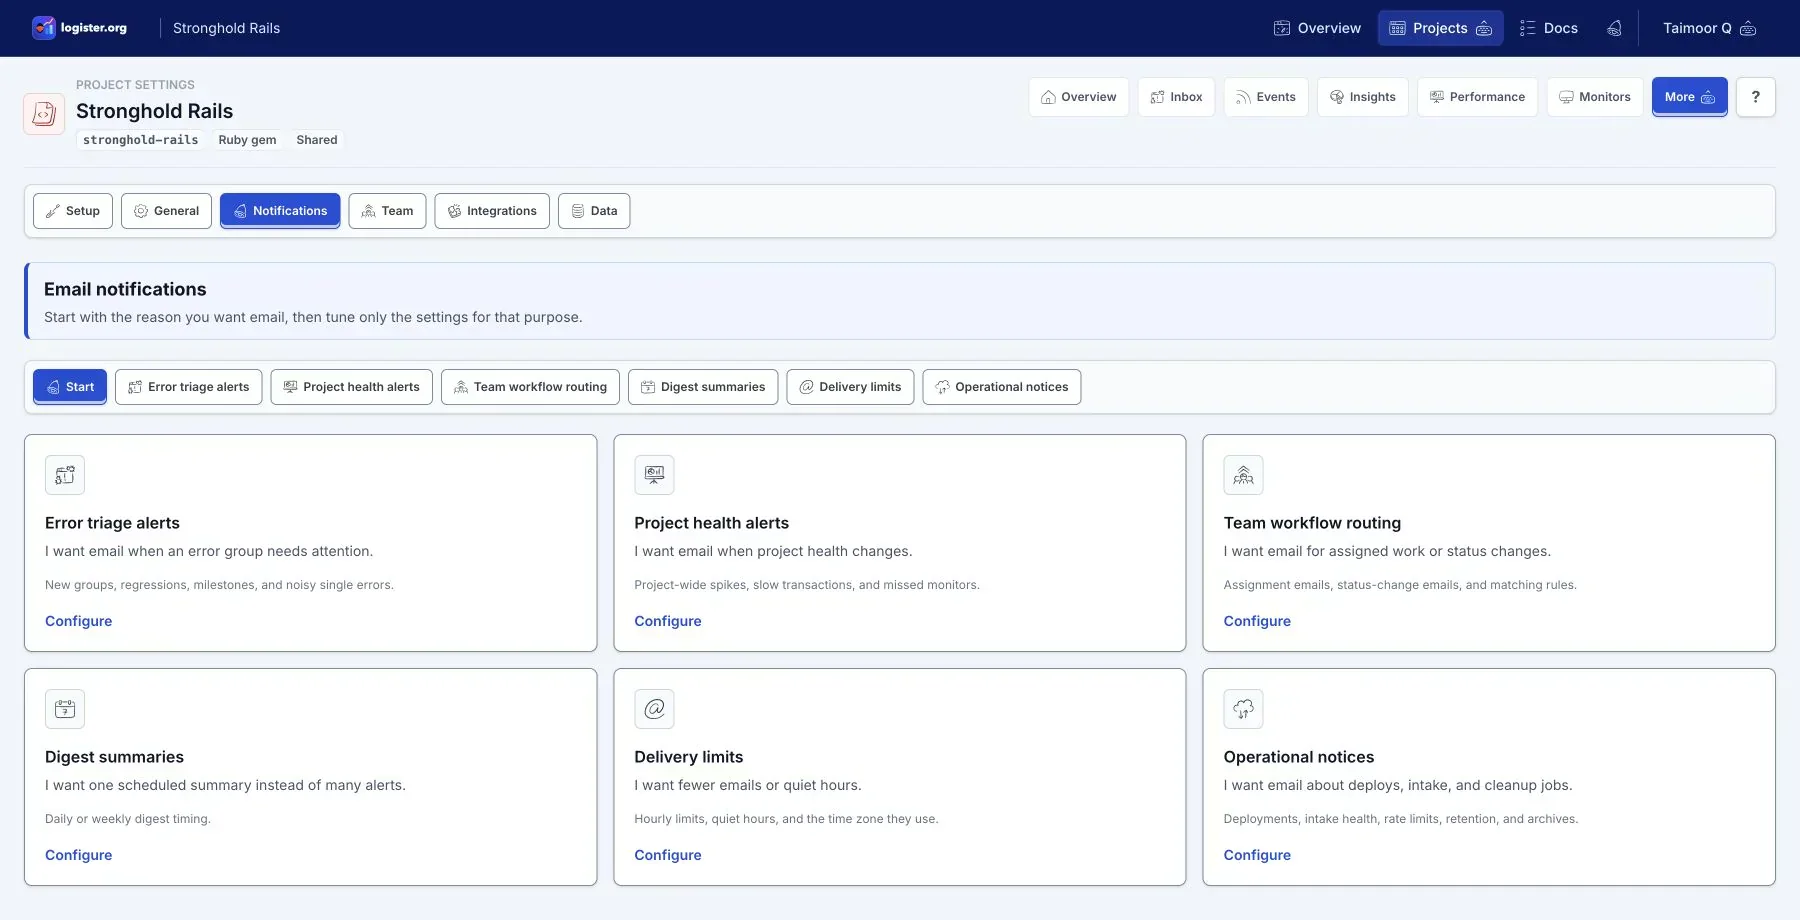The height and width of the screenshot is (920, 1800).
Task: Click "I want email when project health changes."
Action: [x=773, y=551]
